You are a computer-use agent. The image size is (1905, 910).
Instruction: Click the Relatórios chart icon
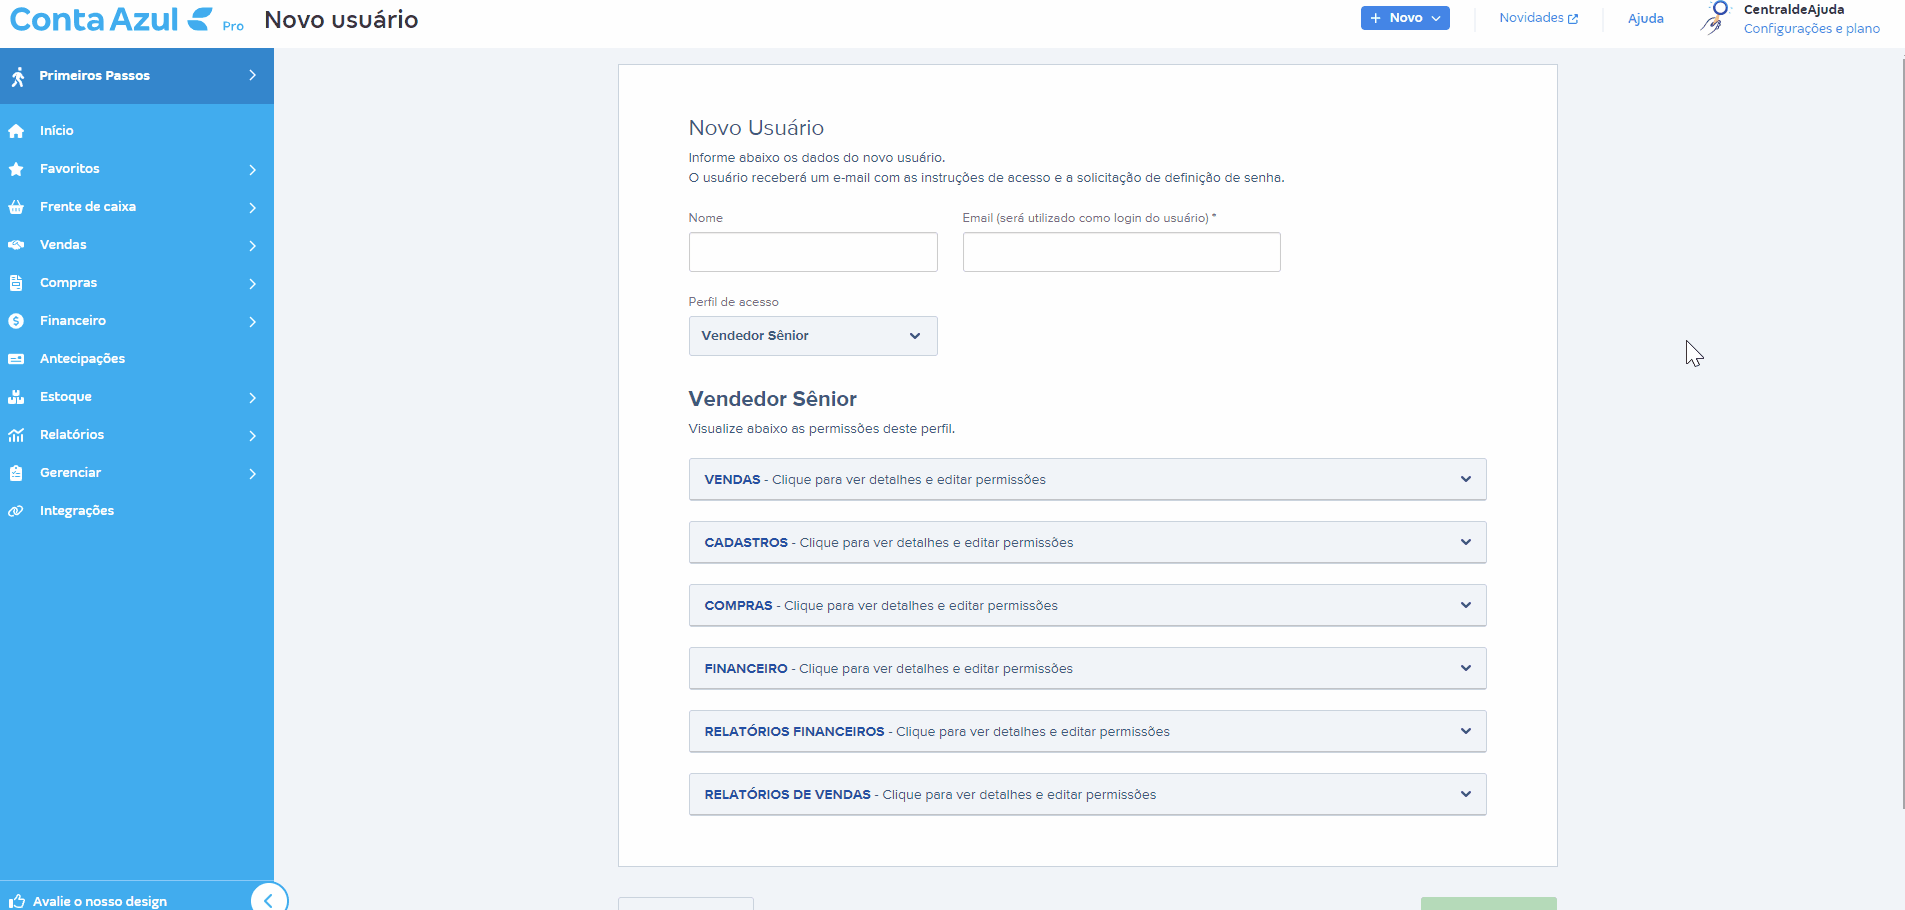16,435
